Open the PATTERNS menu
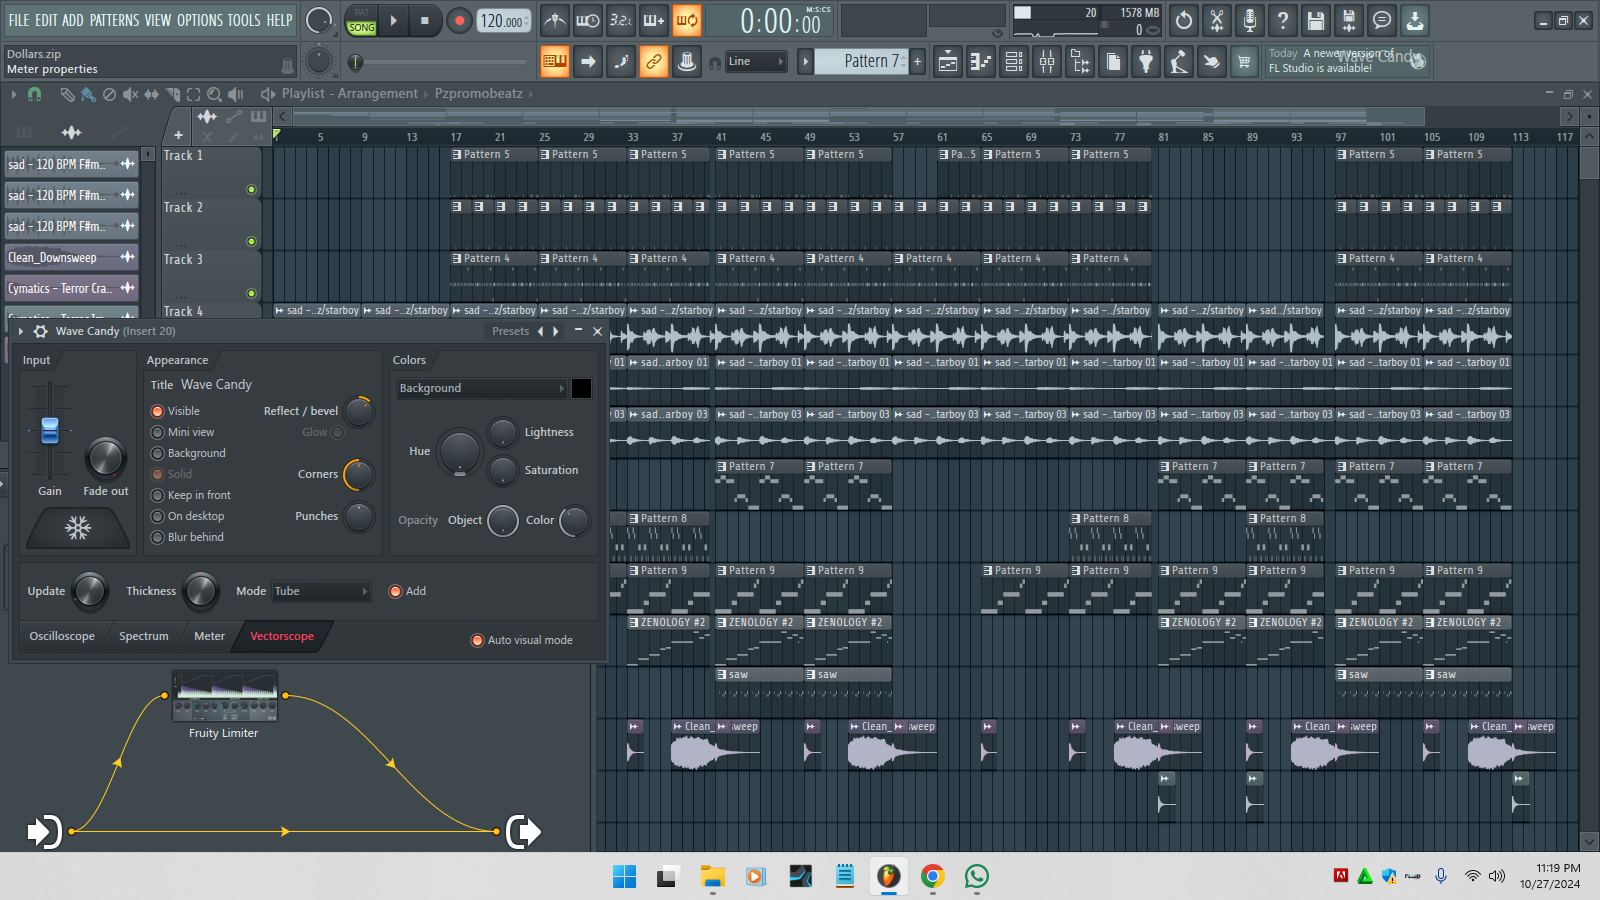Image resolution: width=1600 pixels, height=900 pixels. pos(114,20)
